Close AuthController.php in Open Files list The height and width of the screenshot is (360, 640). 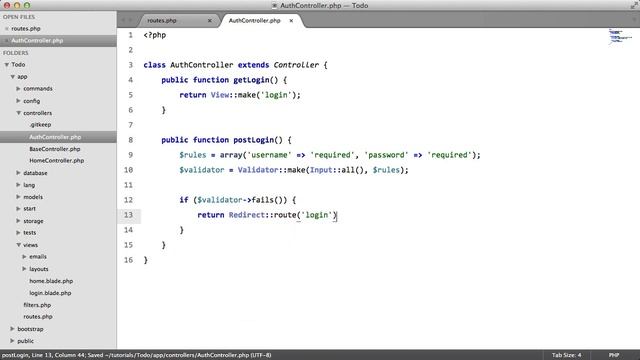pos(7,40)
